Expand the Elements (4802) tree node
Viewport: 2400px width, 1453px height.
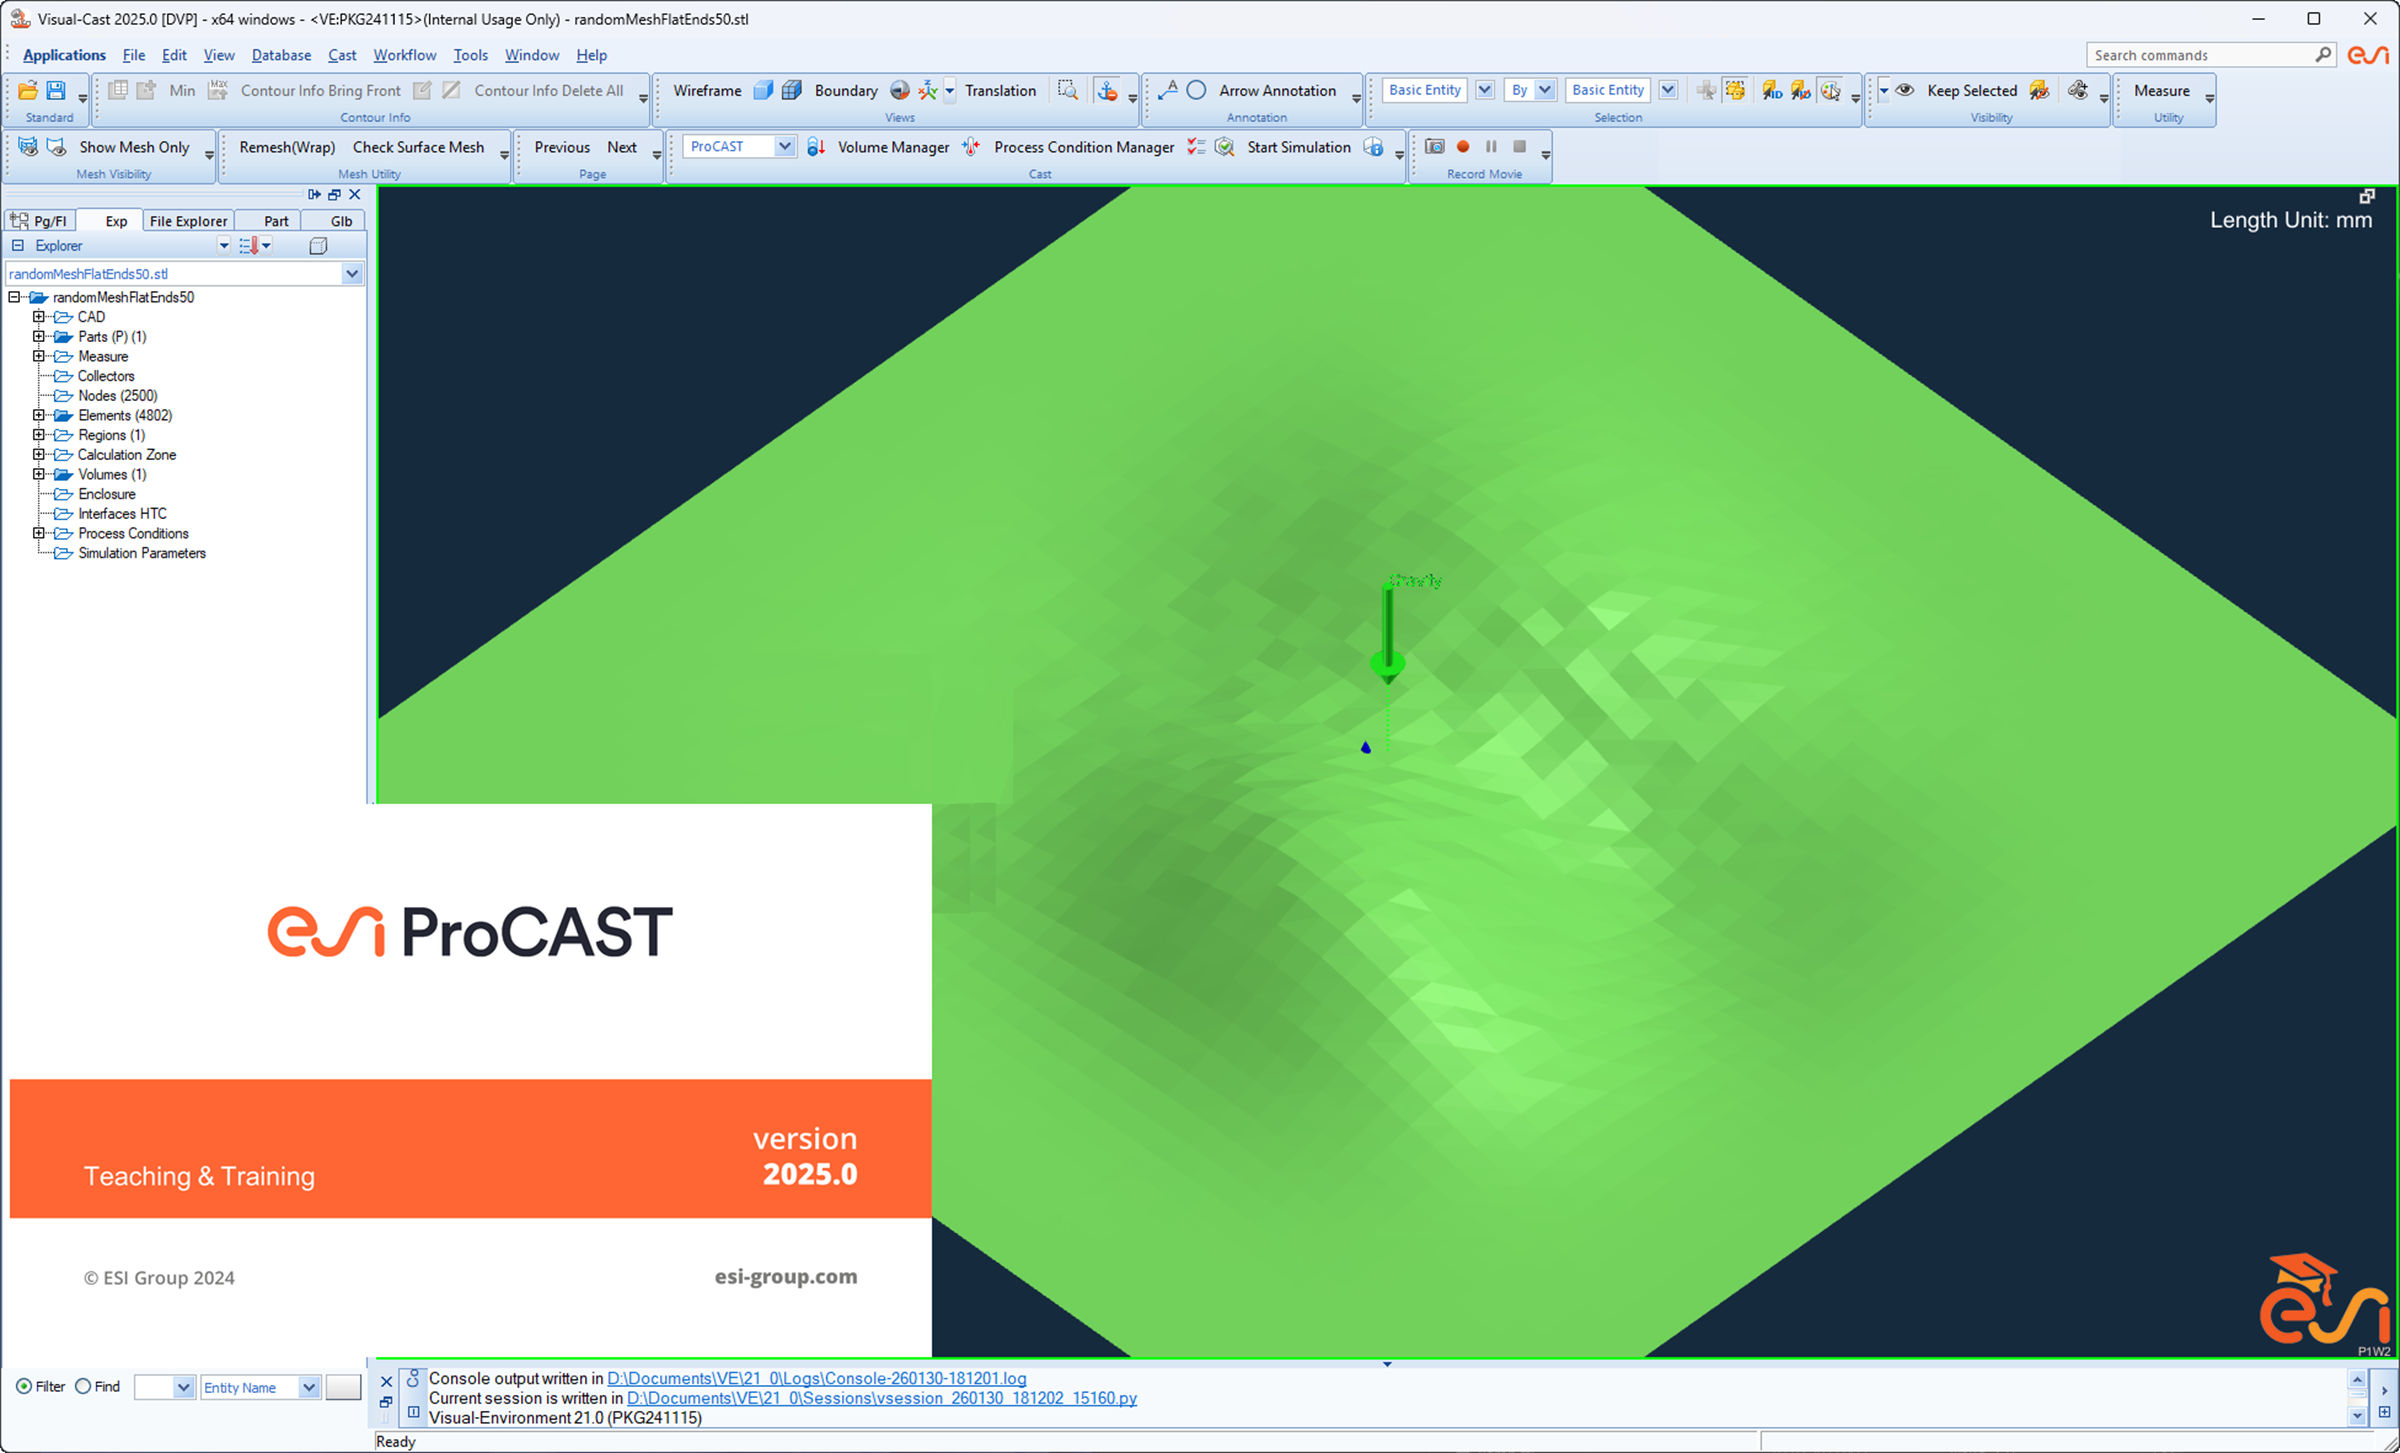pos(38,415)
